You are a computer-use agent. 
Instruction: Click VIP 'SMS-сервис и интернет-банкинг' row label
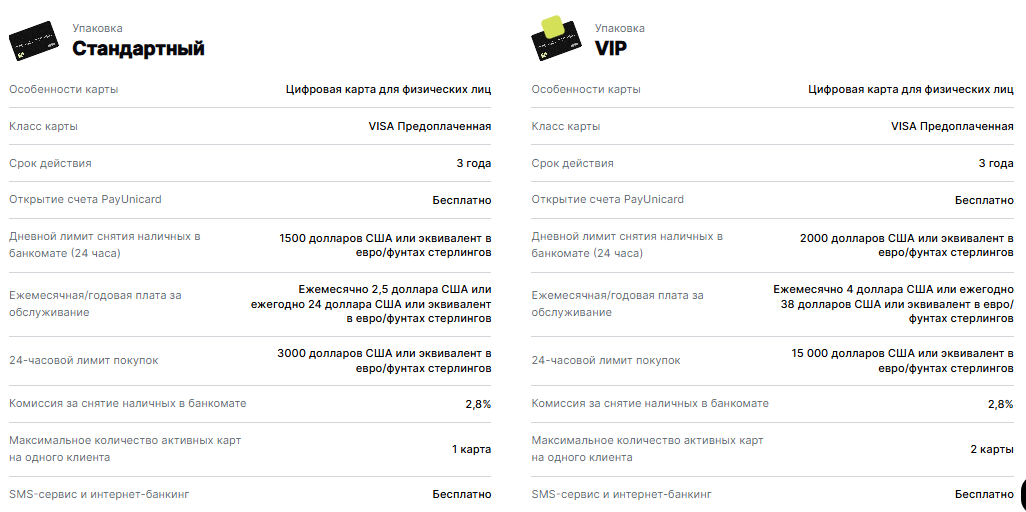pos(622,494)
